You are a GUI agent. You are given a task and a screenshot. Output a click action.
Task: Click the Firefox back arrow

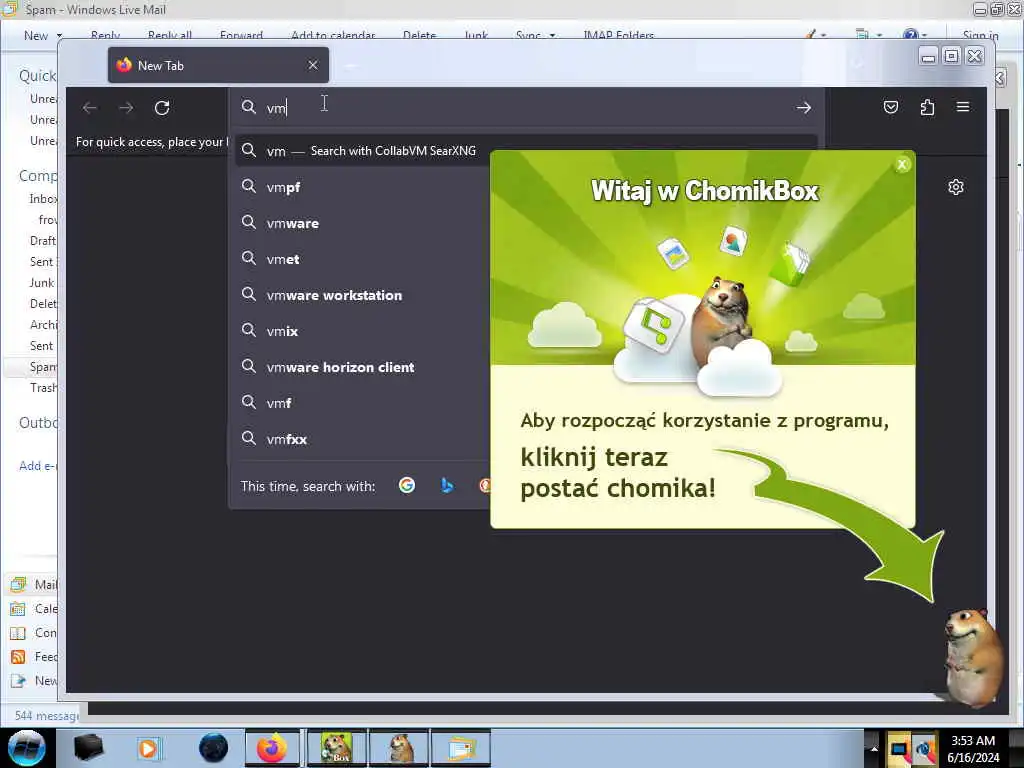pos(90,108)
